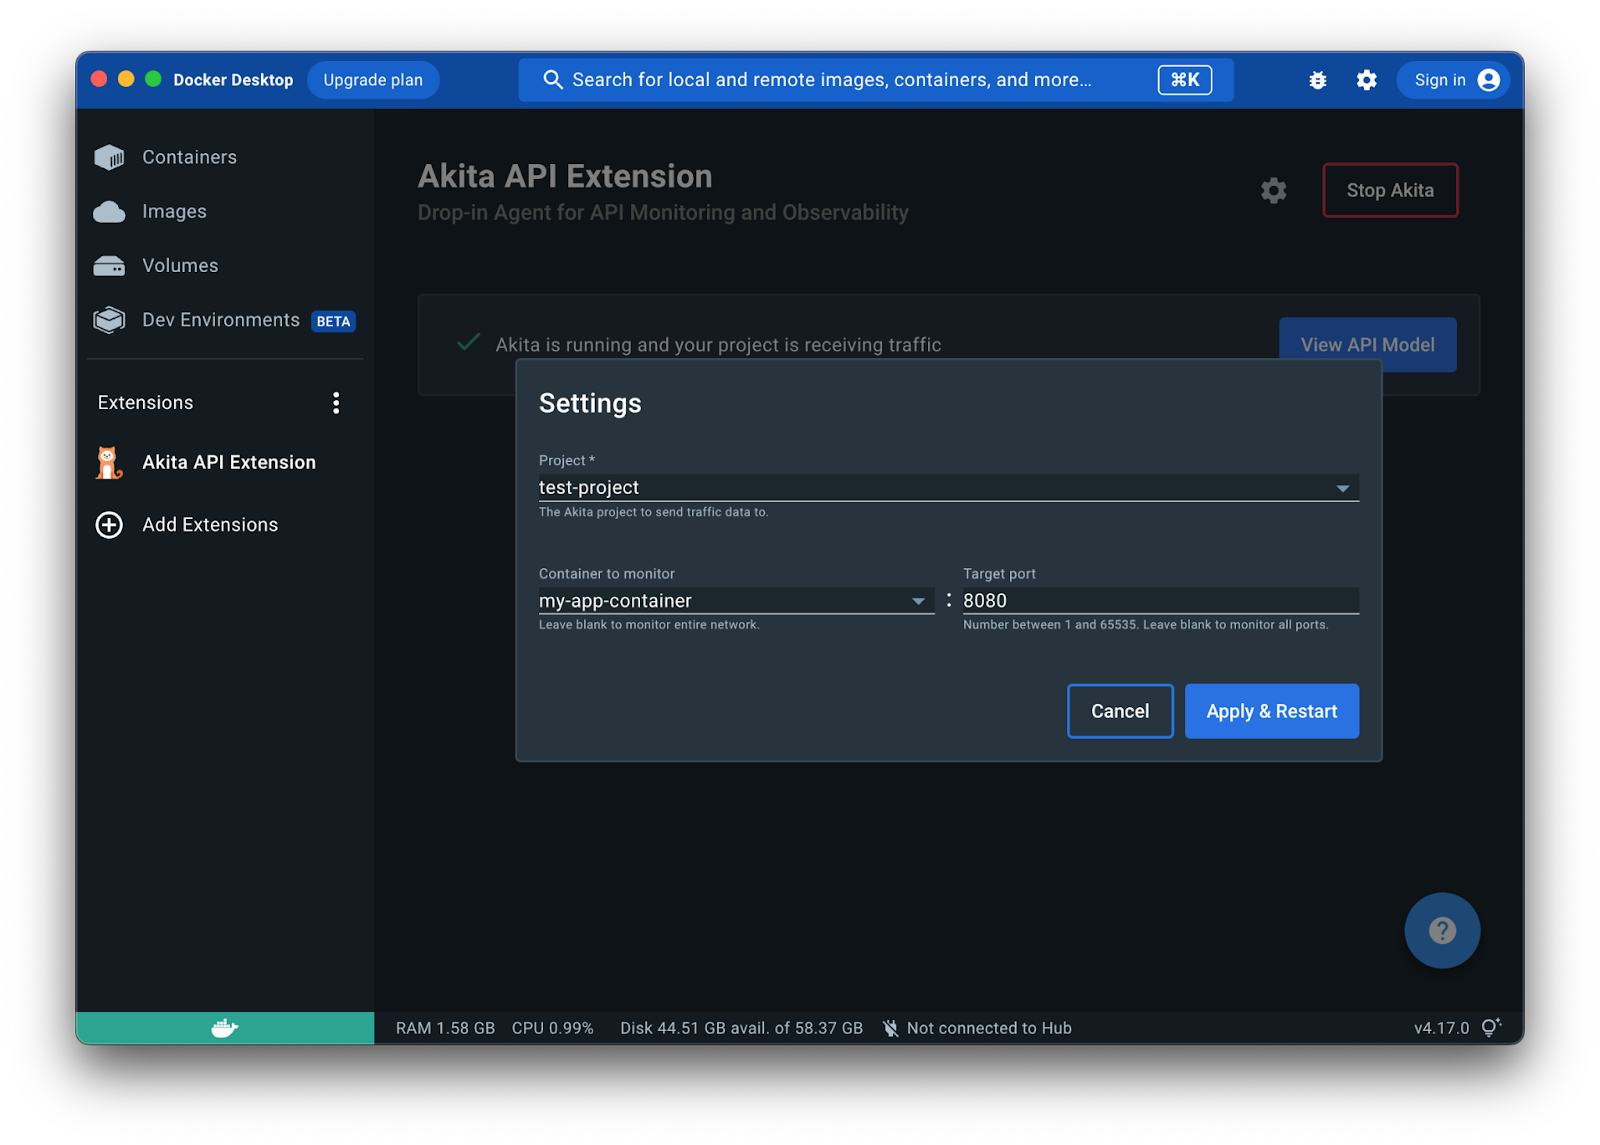Click the Images cloud icon

pyautogui.click(x=109, y=212)
